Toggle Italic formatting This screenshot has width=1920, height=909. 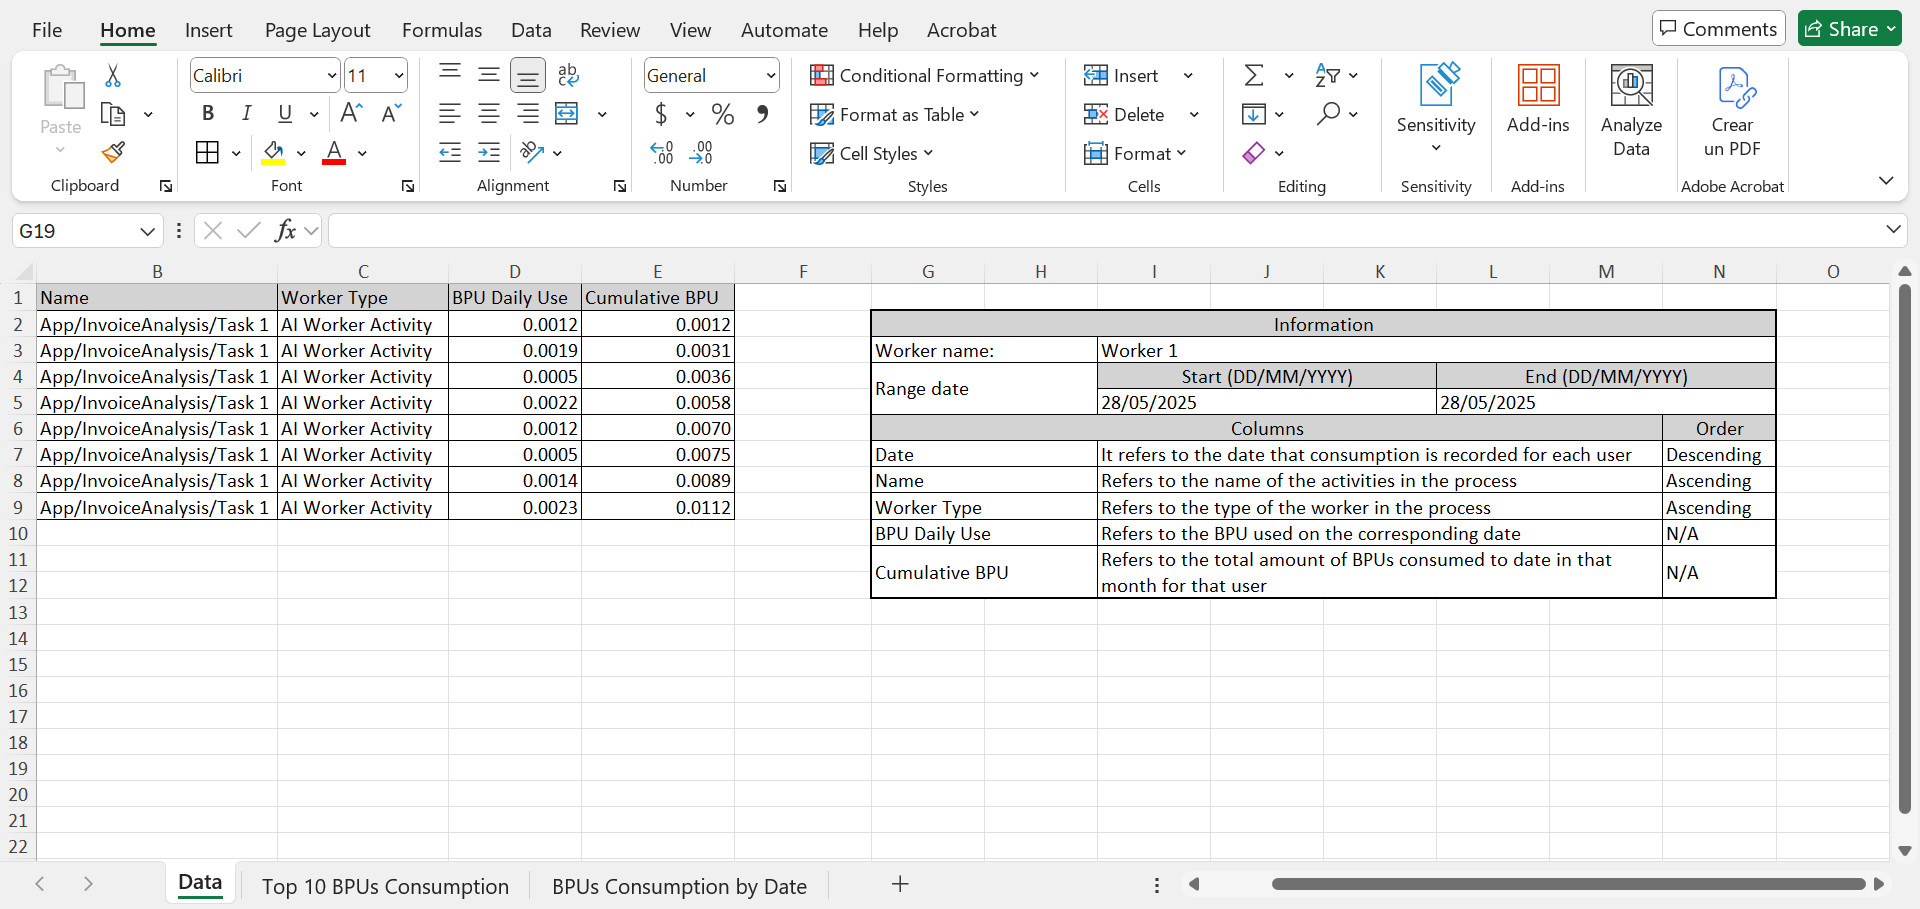[246, 113]
